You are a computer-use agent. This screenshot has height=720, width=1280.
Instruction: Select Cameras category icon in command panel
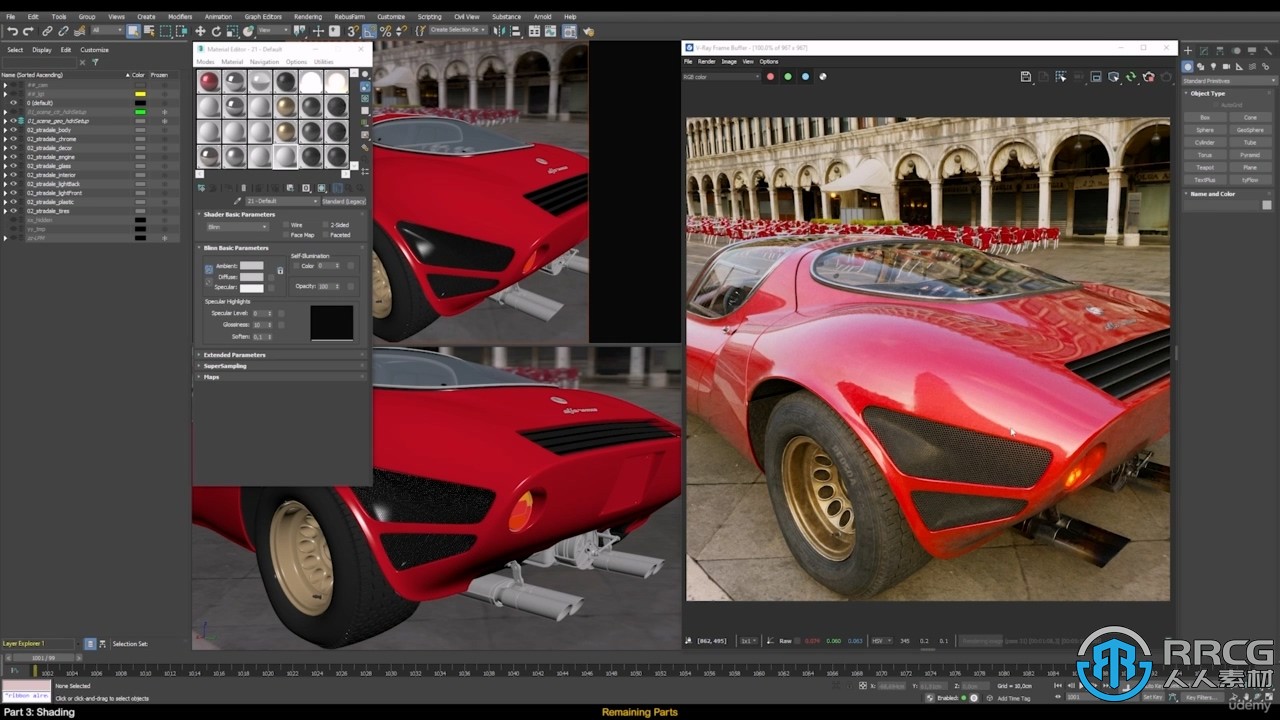[x=1227, y=67]
